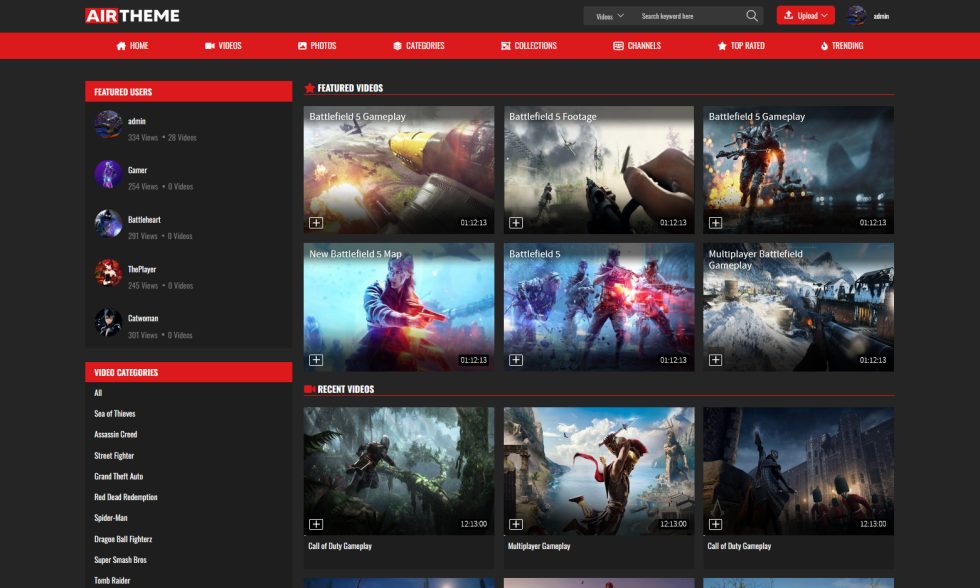Select the Red Dead Redemption category

pos(126,497)
